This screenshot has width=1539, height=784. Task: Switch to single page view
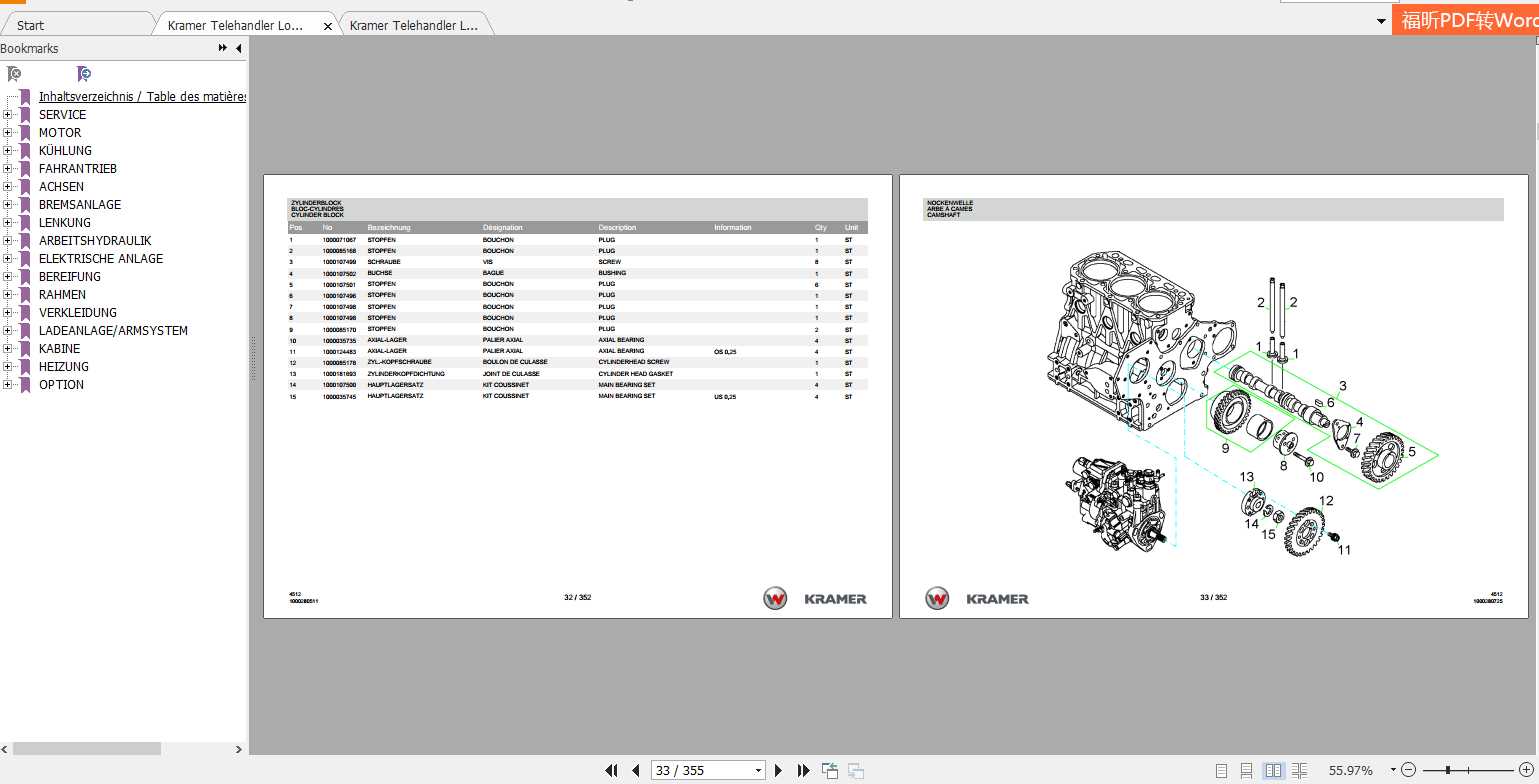coord(1221,770)
